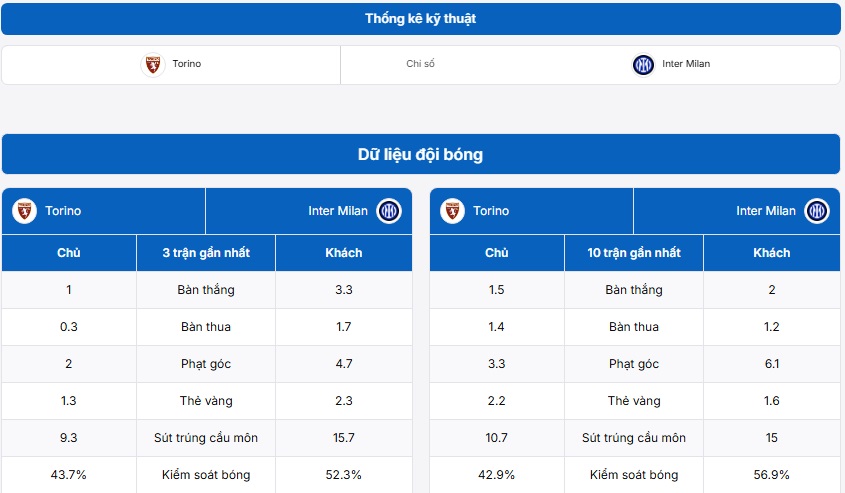Click Torino's Phạt góc value 3.3 in 10-match table
Screen dimensions: 845x493
[x=497, y=364]
